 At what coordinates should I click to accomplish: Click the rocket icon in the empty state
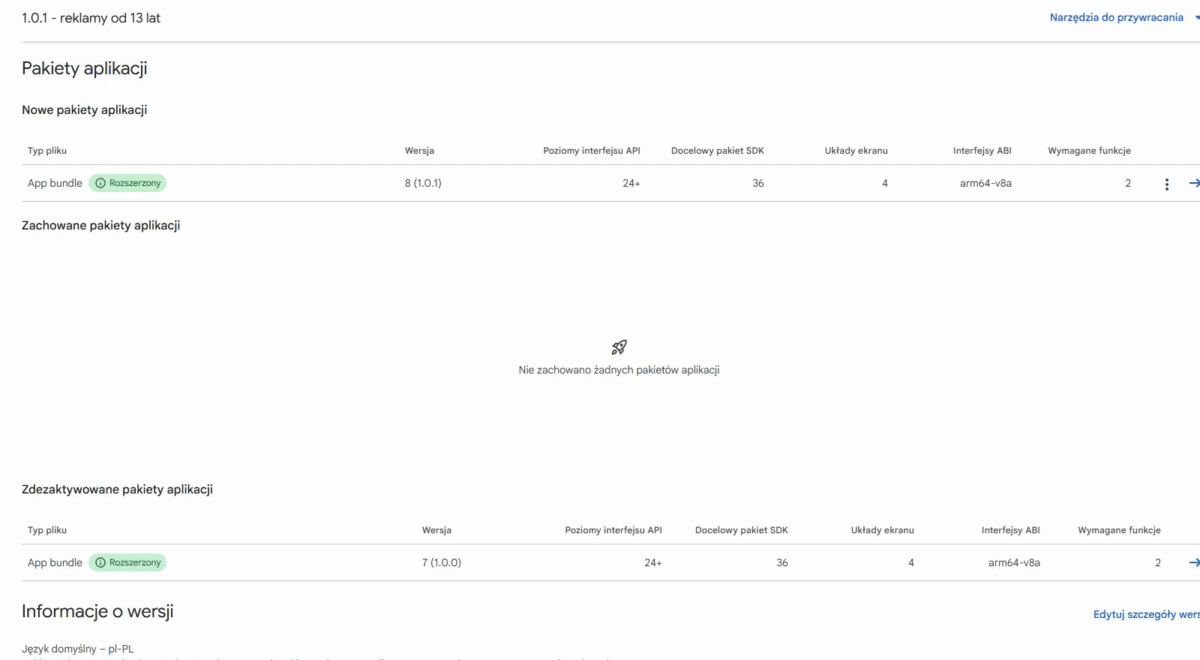click(619, 347)
